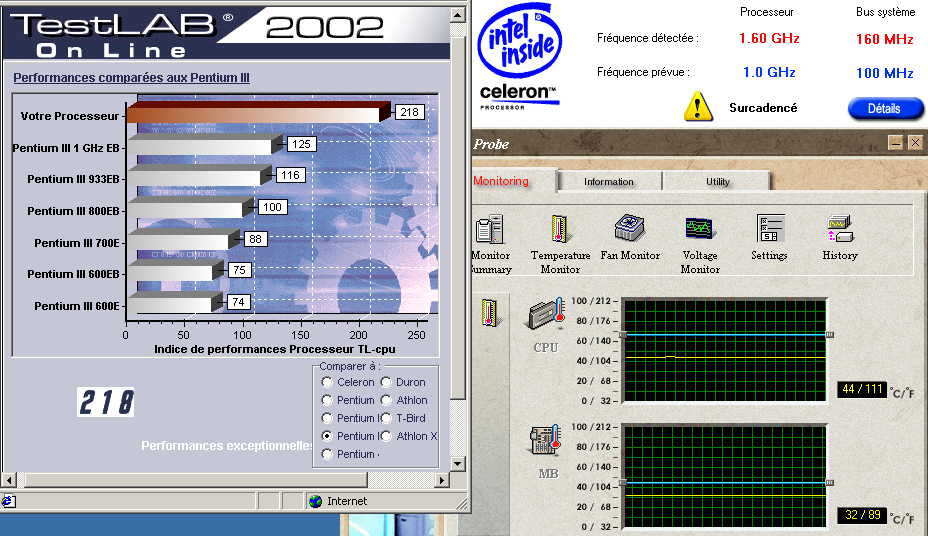Viewport: 928px width, 536px height.
Task: Click the MB temperature threshold slider handle
Action: coord(830,483)
